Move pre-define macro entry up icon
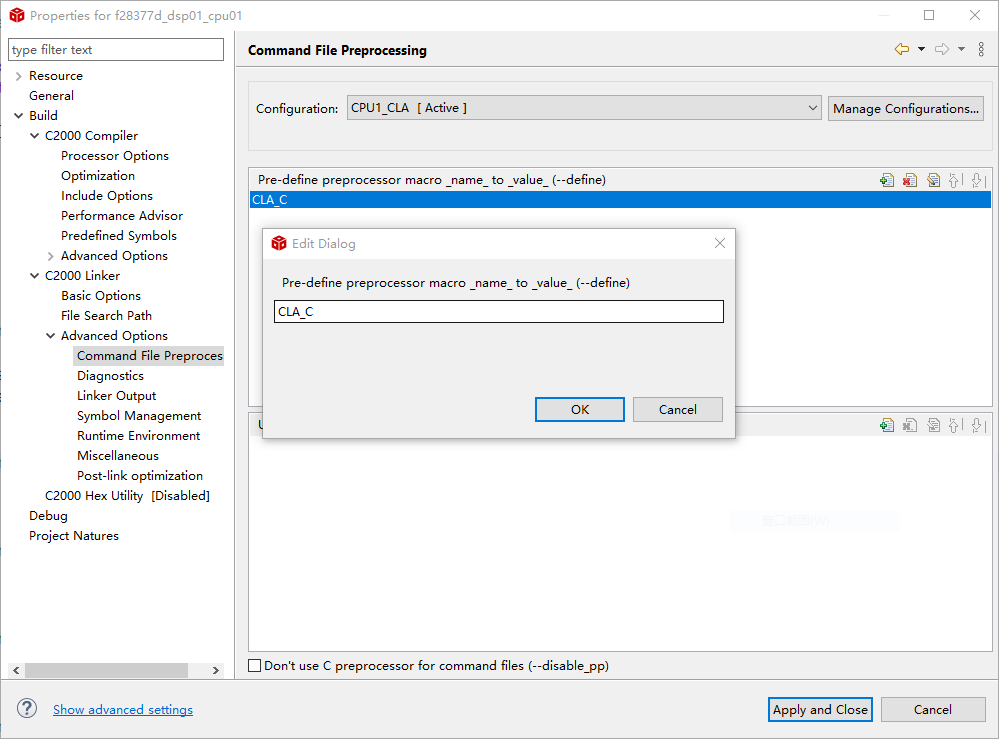The width and height of the screenshot is (999, 739). point(954,180)
